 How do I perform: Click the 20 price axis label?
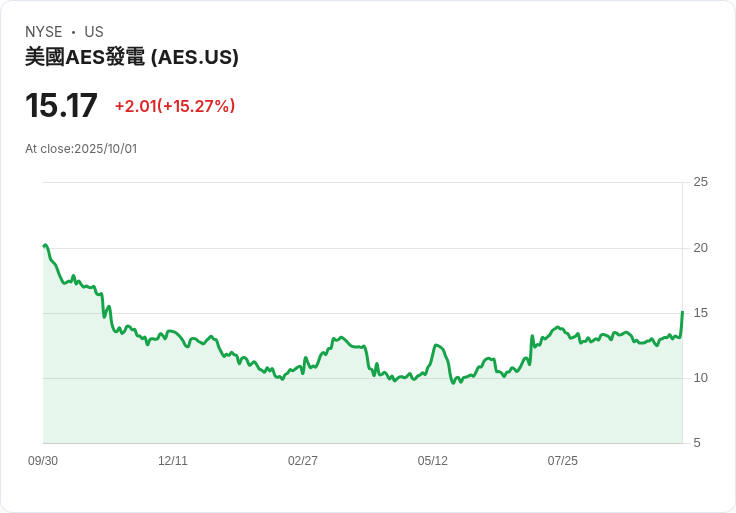(x=700, y=248)
